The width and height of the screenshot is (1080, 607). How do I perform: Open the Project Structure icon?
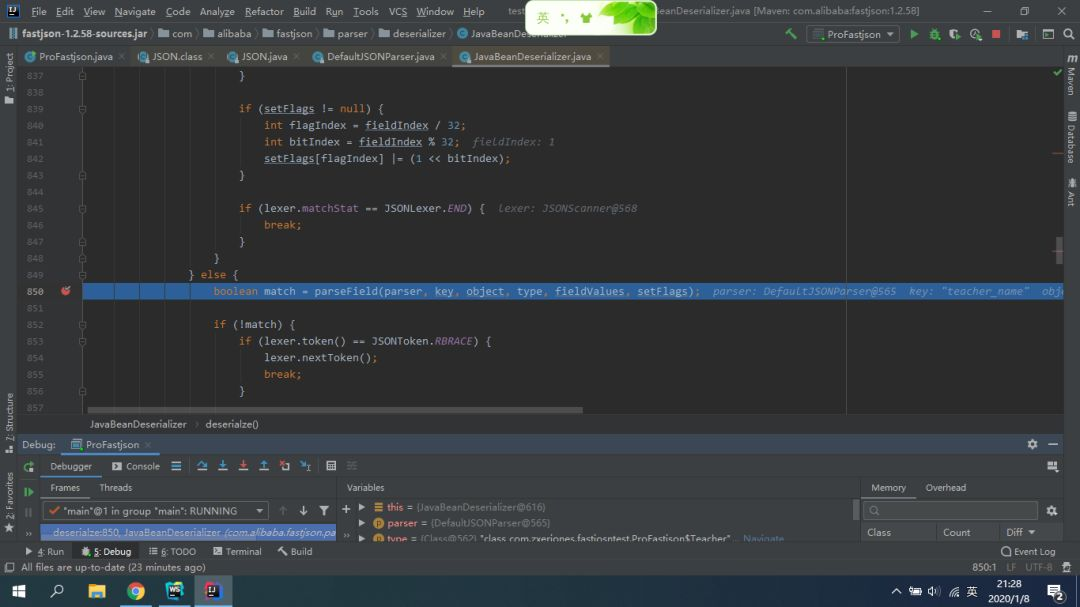[1022, 34]
